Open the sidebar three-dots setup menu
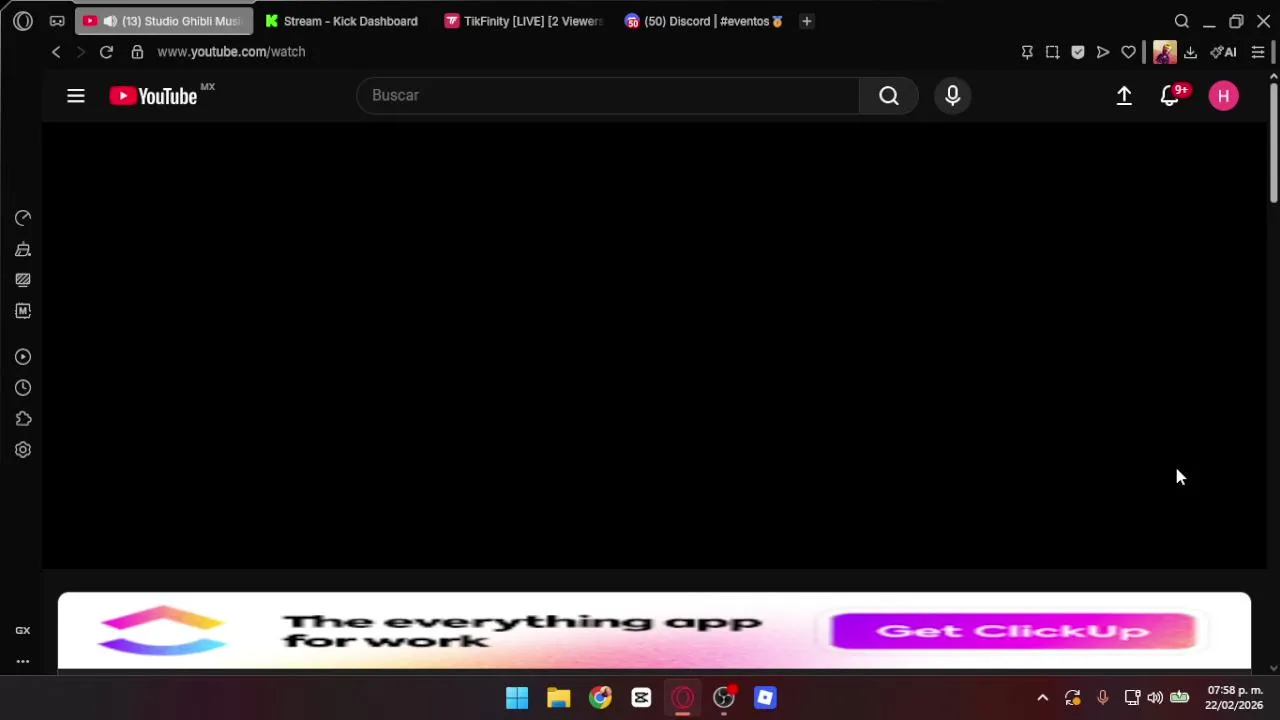This screenshot has height=720, width=1280. click(x=23, y=661)
